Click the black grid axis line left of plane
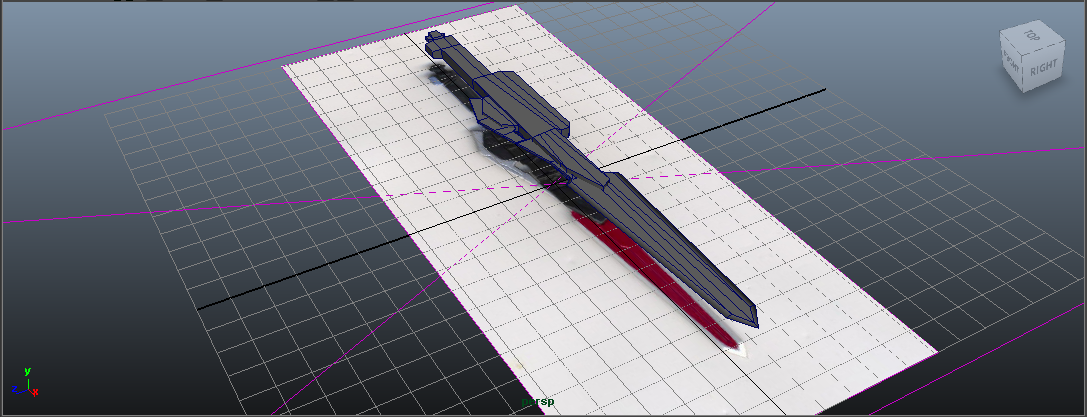The height and width of the screenshot is (417, 1087). 300,283
